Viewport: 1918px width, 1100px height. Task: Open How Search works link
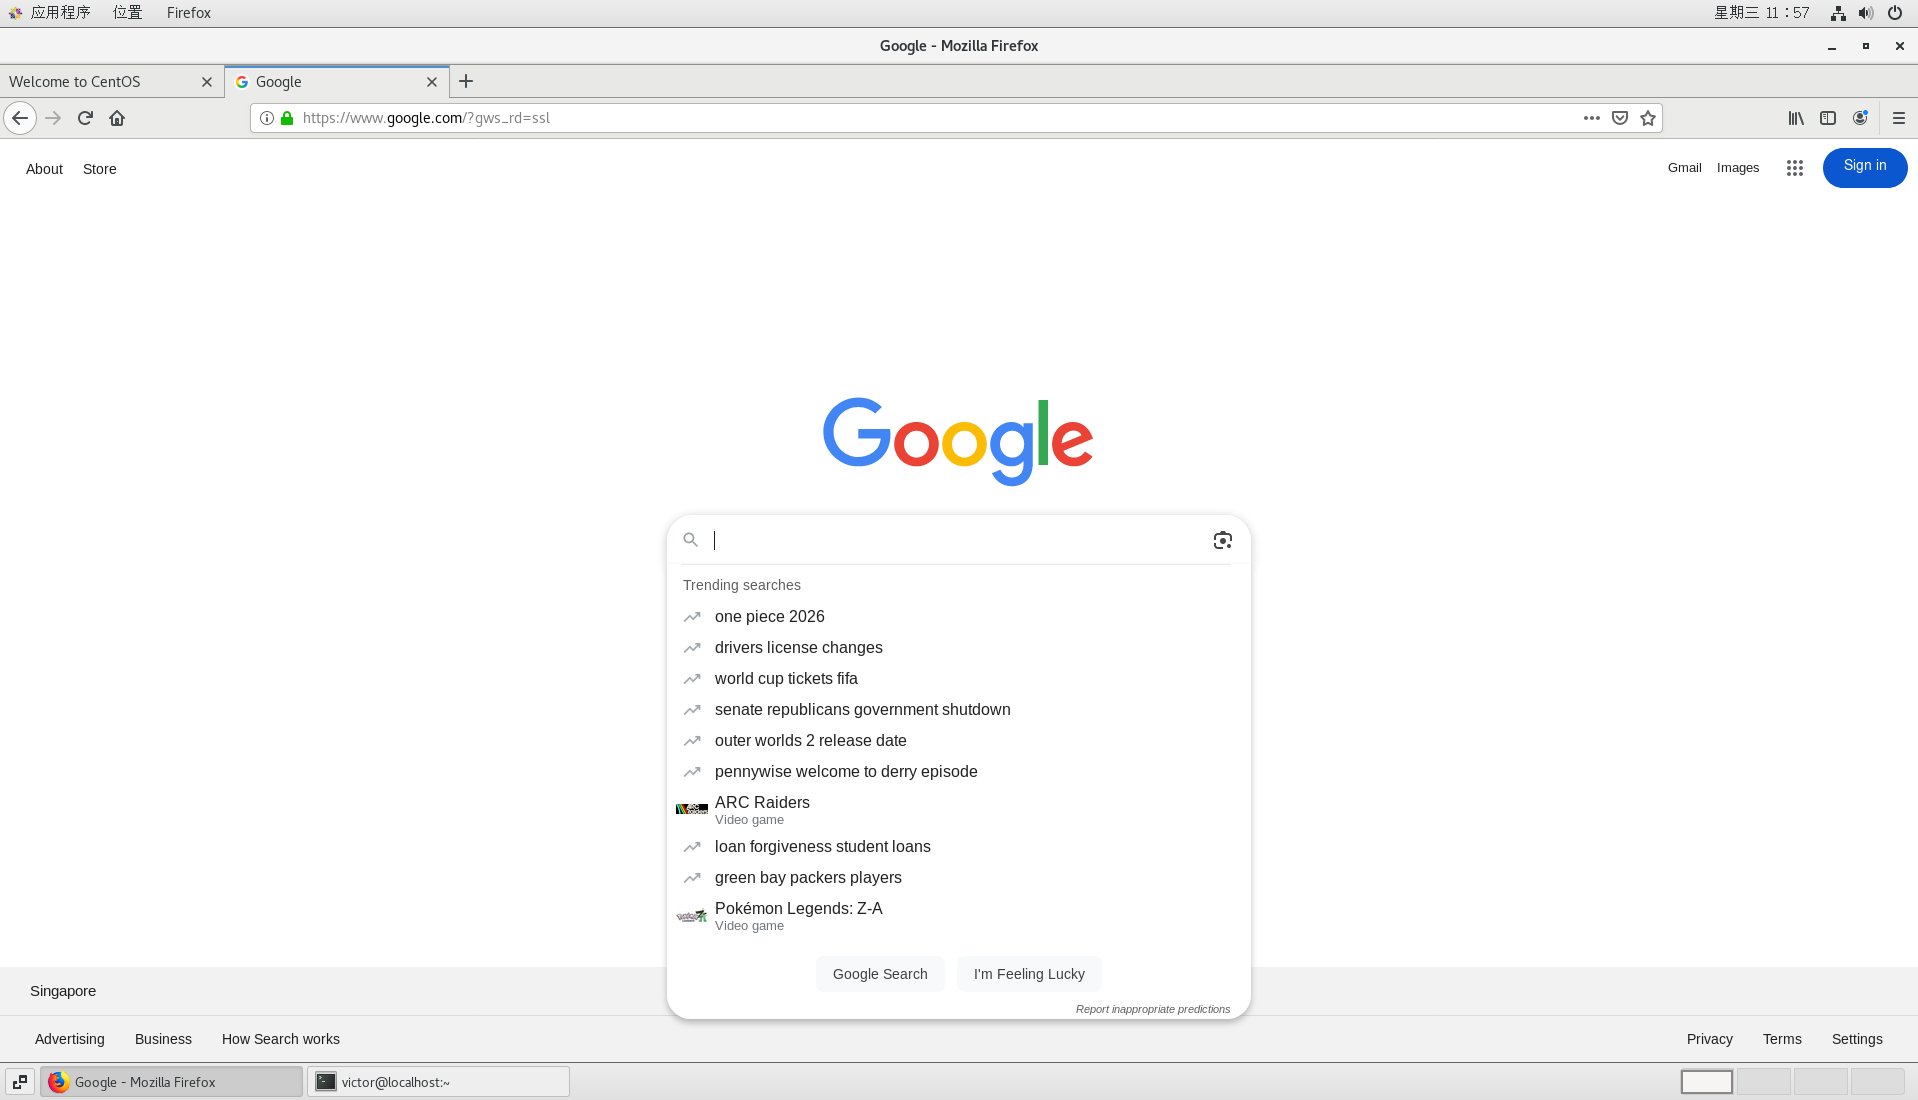[x=281, y=1039]
